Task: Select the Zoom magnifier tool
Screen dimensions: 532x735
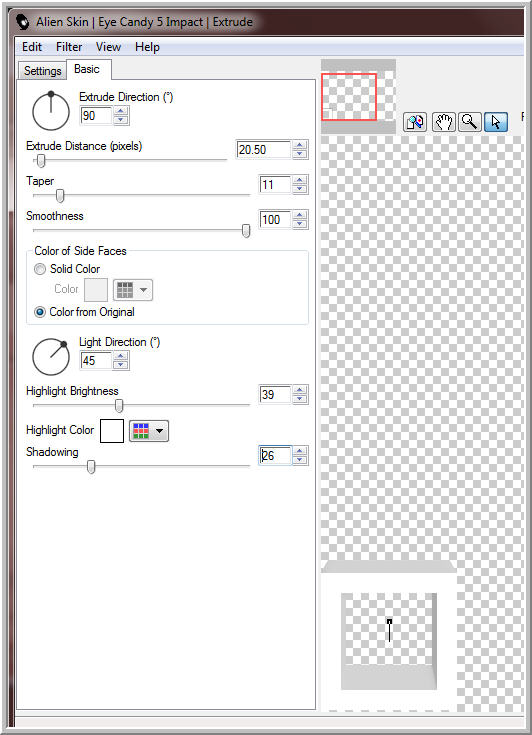Action: (470, 122)
